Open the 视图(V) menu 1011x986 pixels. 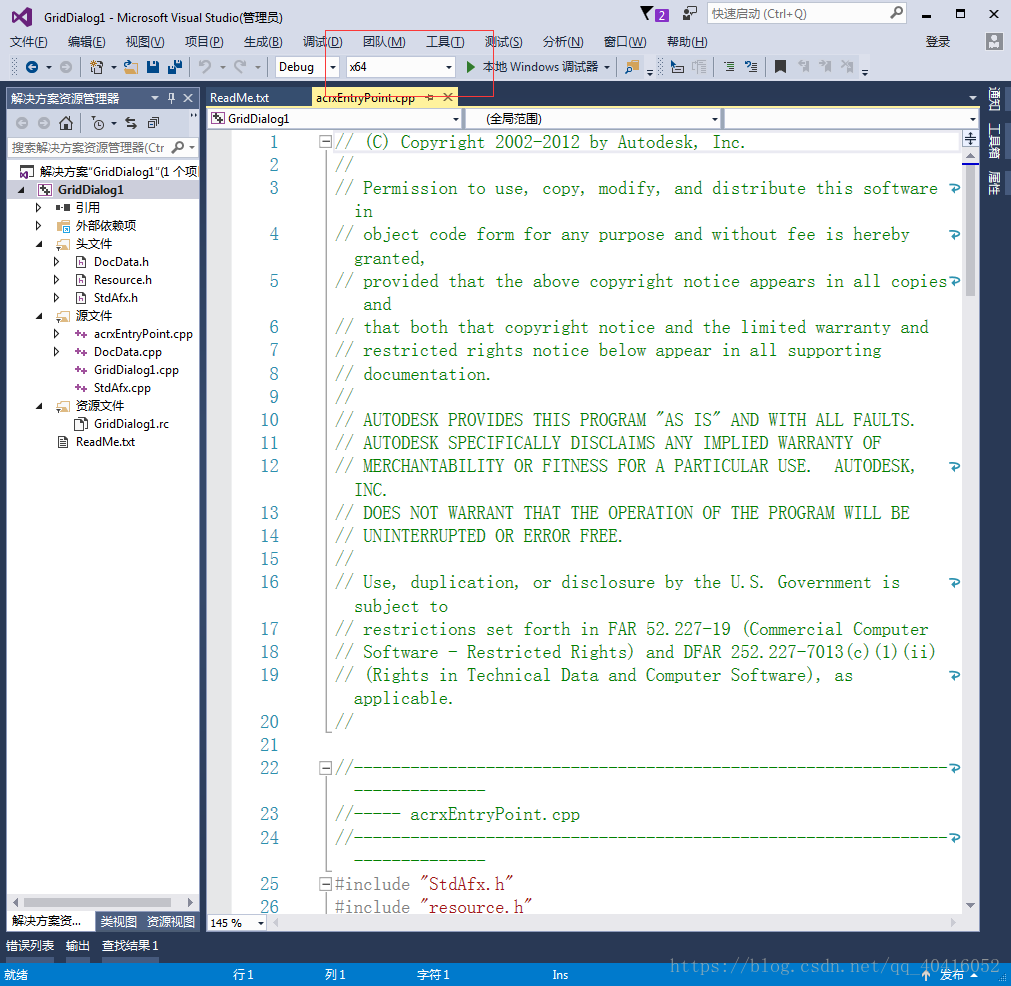pos(145,42)
